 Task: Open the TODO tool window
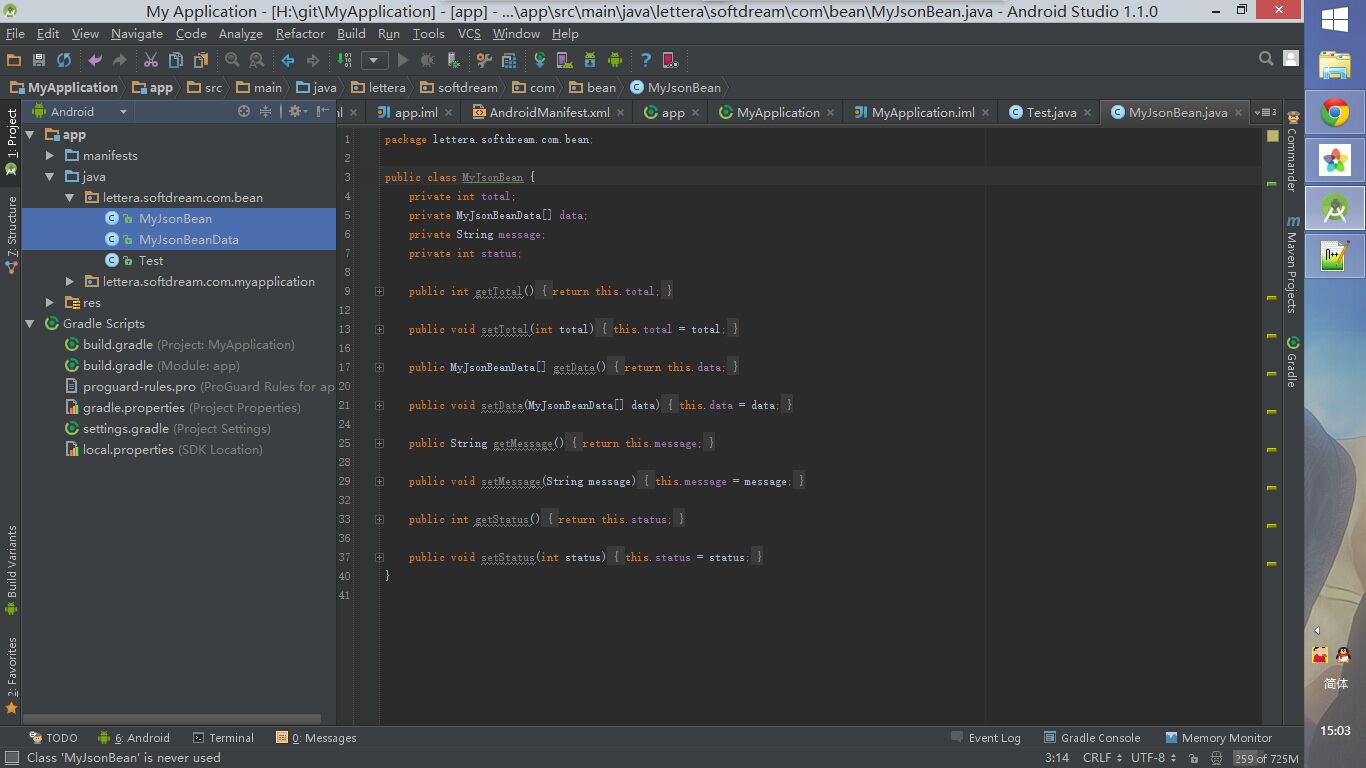click(53, 738)
